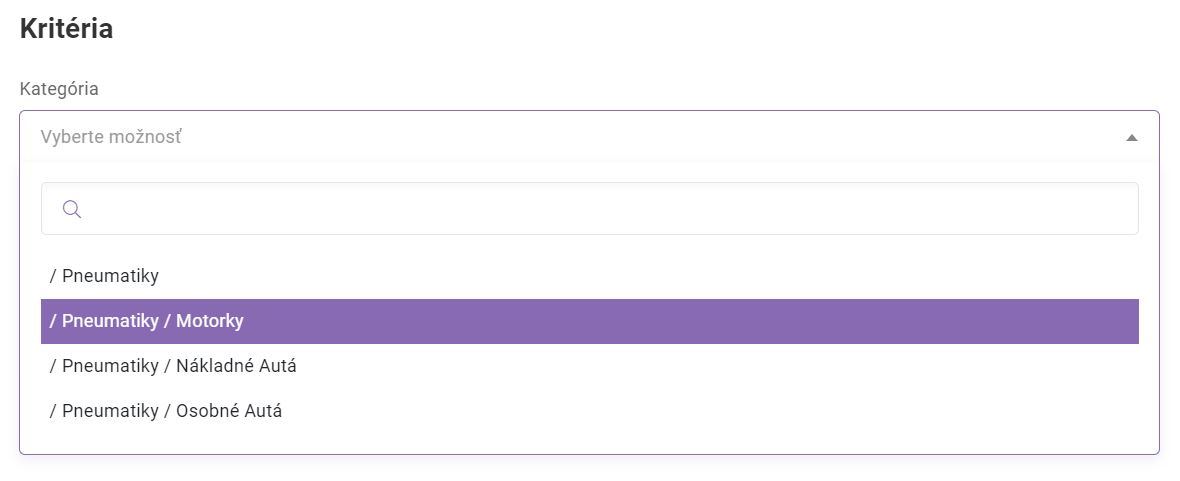
Task: Click the 'Kategória' field label
Action: (x=59, y=88)
